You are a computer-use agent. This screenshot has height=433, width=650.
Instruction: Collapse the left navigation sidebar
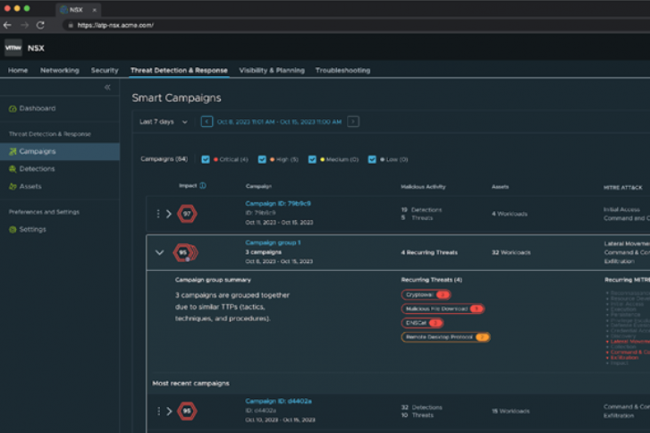107,88
